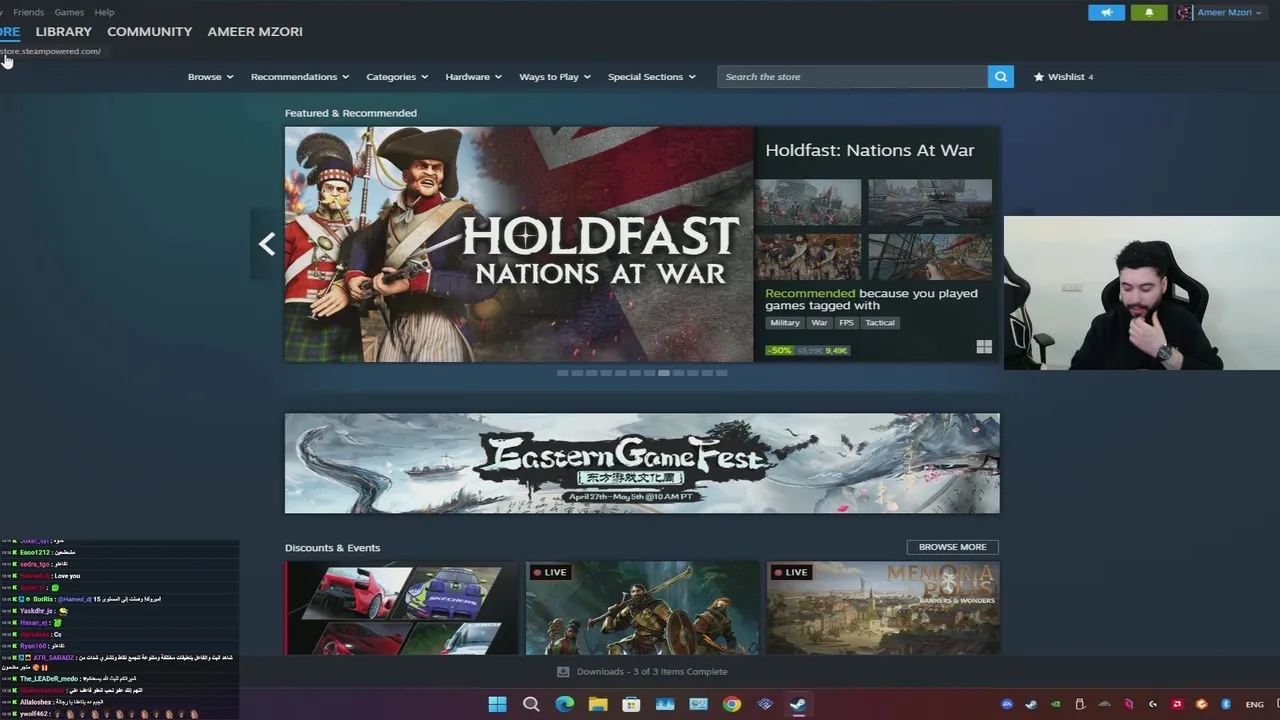The image size is (1280, 720).
Task: Open taskbar Search
Action: coord(531,704)
